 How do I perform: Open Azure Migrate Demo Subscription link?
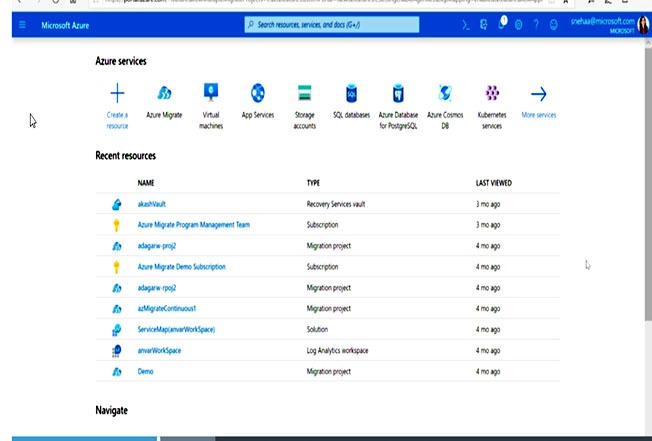(x=182, y=266)
